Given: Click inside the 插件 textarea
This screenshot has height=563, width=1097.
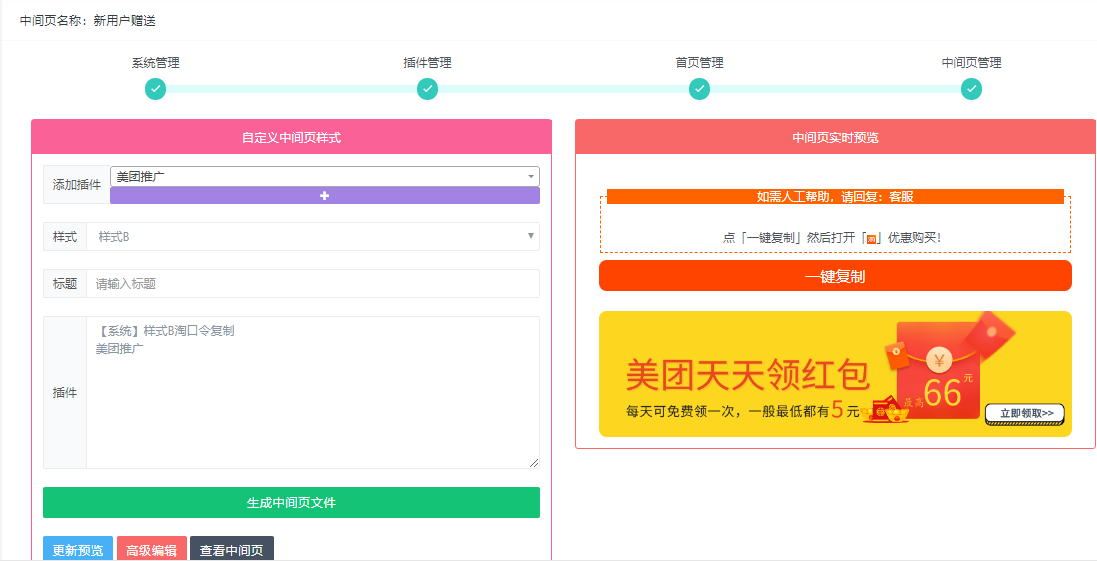Looking at the screenshot, I should 313,392.
